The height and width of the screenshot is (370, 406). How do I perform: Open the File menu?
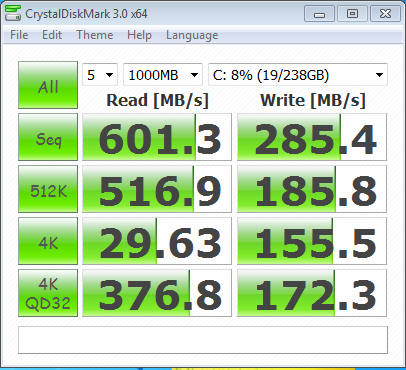tap(19, 35)
